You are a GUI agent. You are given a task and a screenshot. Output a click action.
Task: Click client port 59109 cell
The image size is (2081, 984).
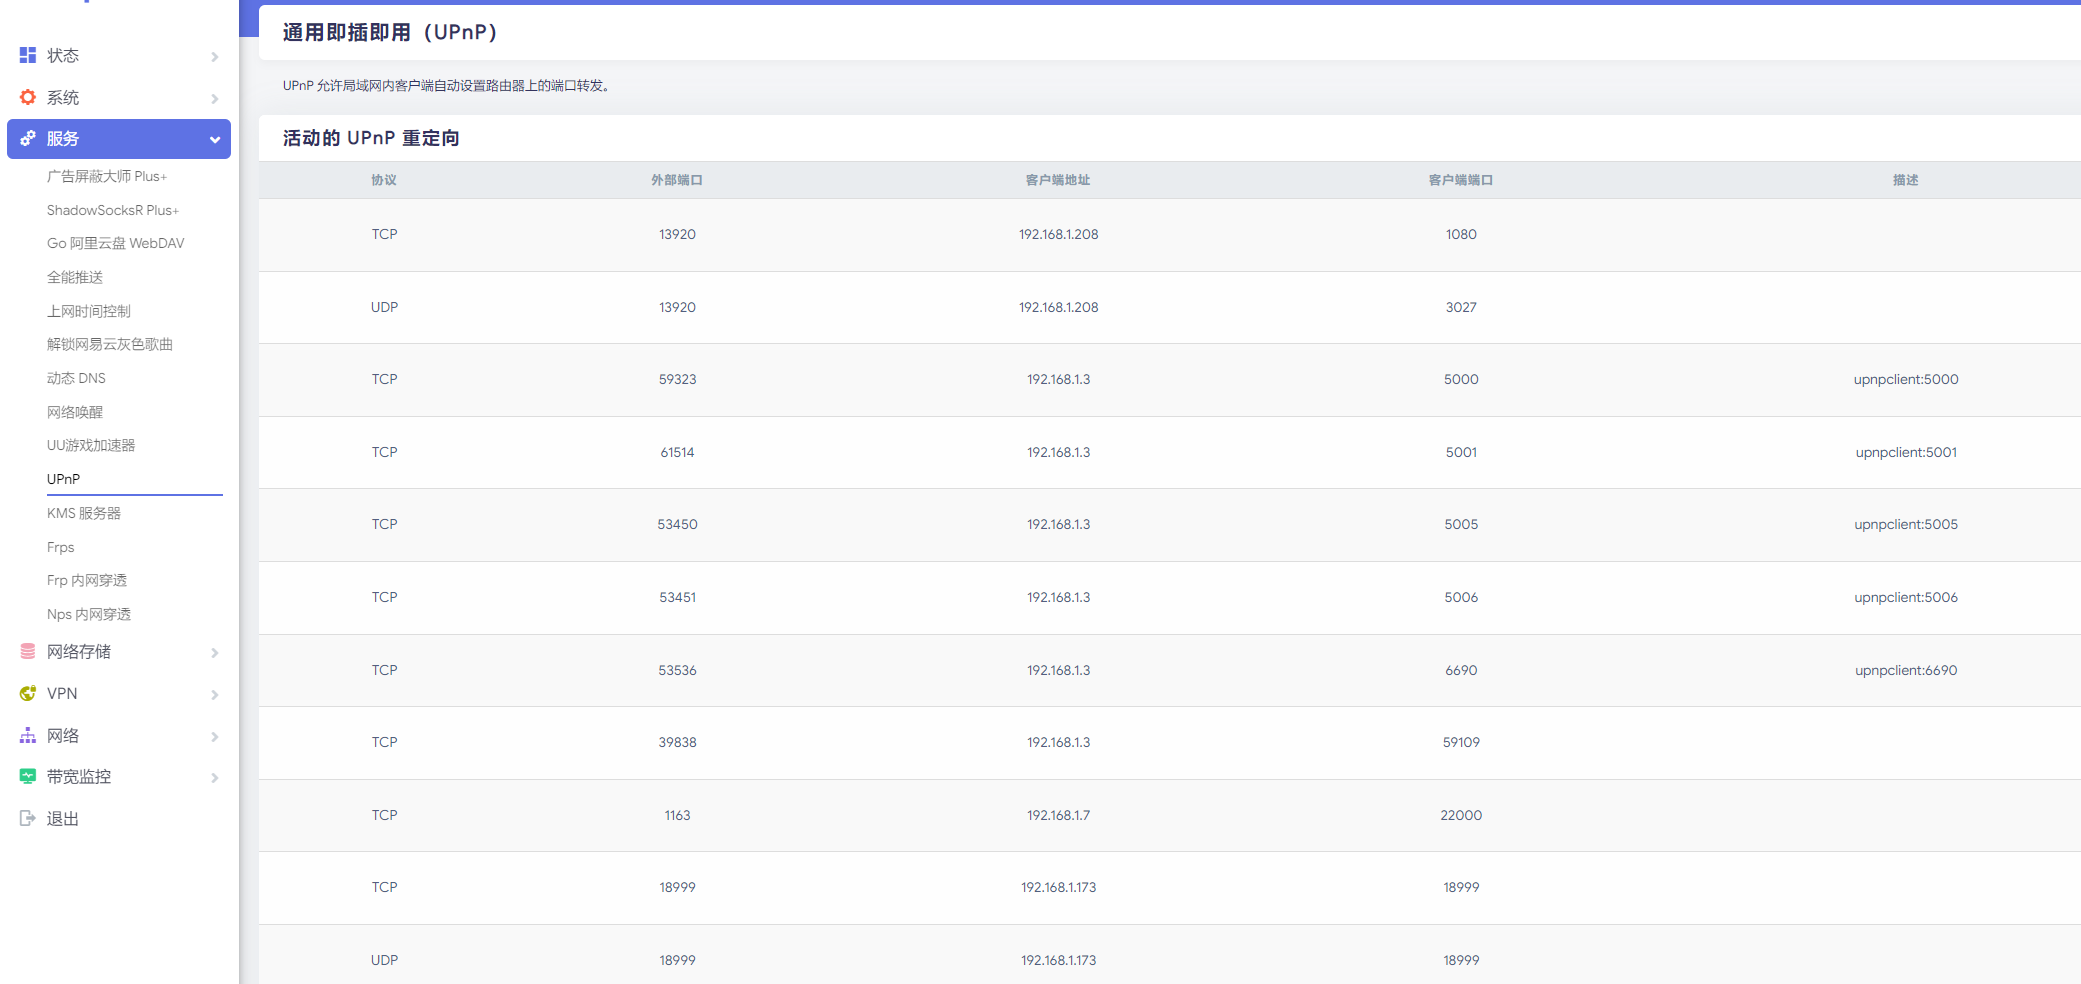coord(1461,742)
